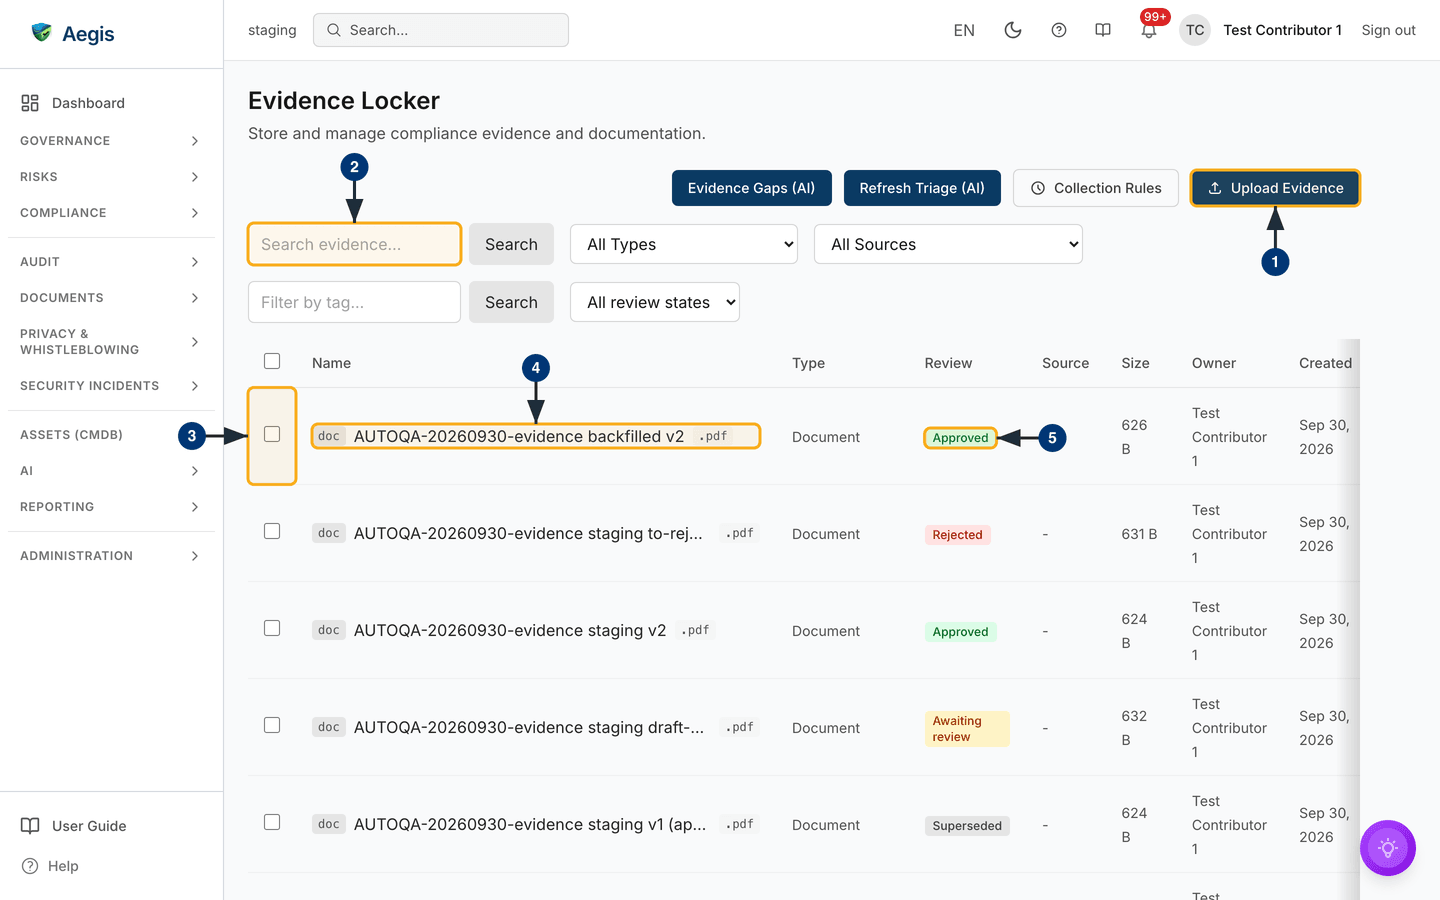Sign out of the account
The height and width of the screenshot is (900, 1440).
tap(1388, 30)
